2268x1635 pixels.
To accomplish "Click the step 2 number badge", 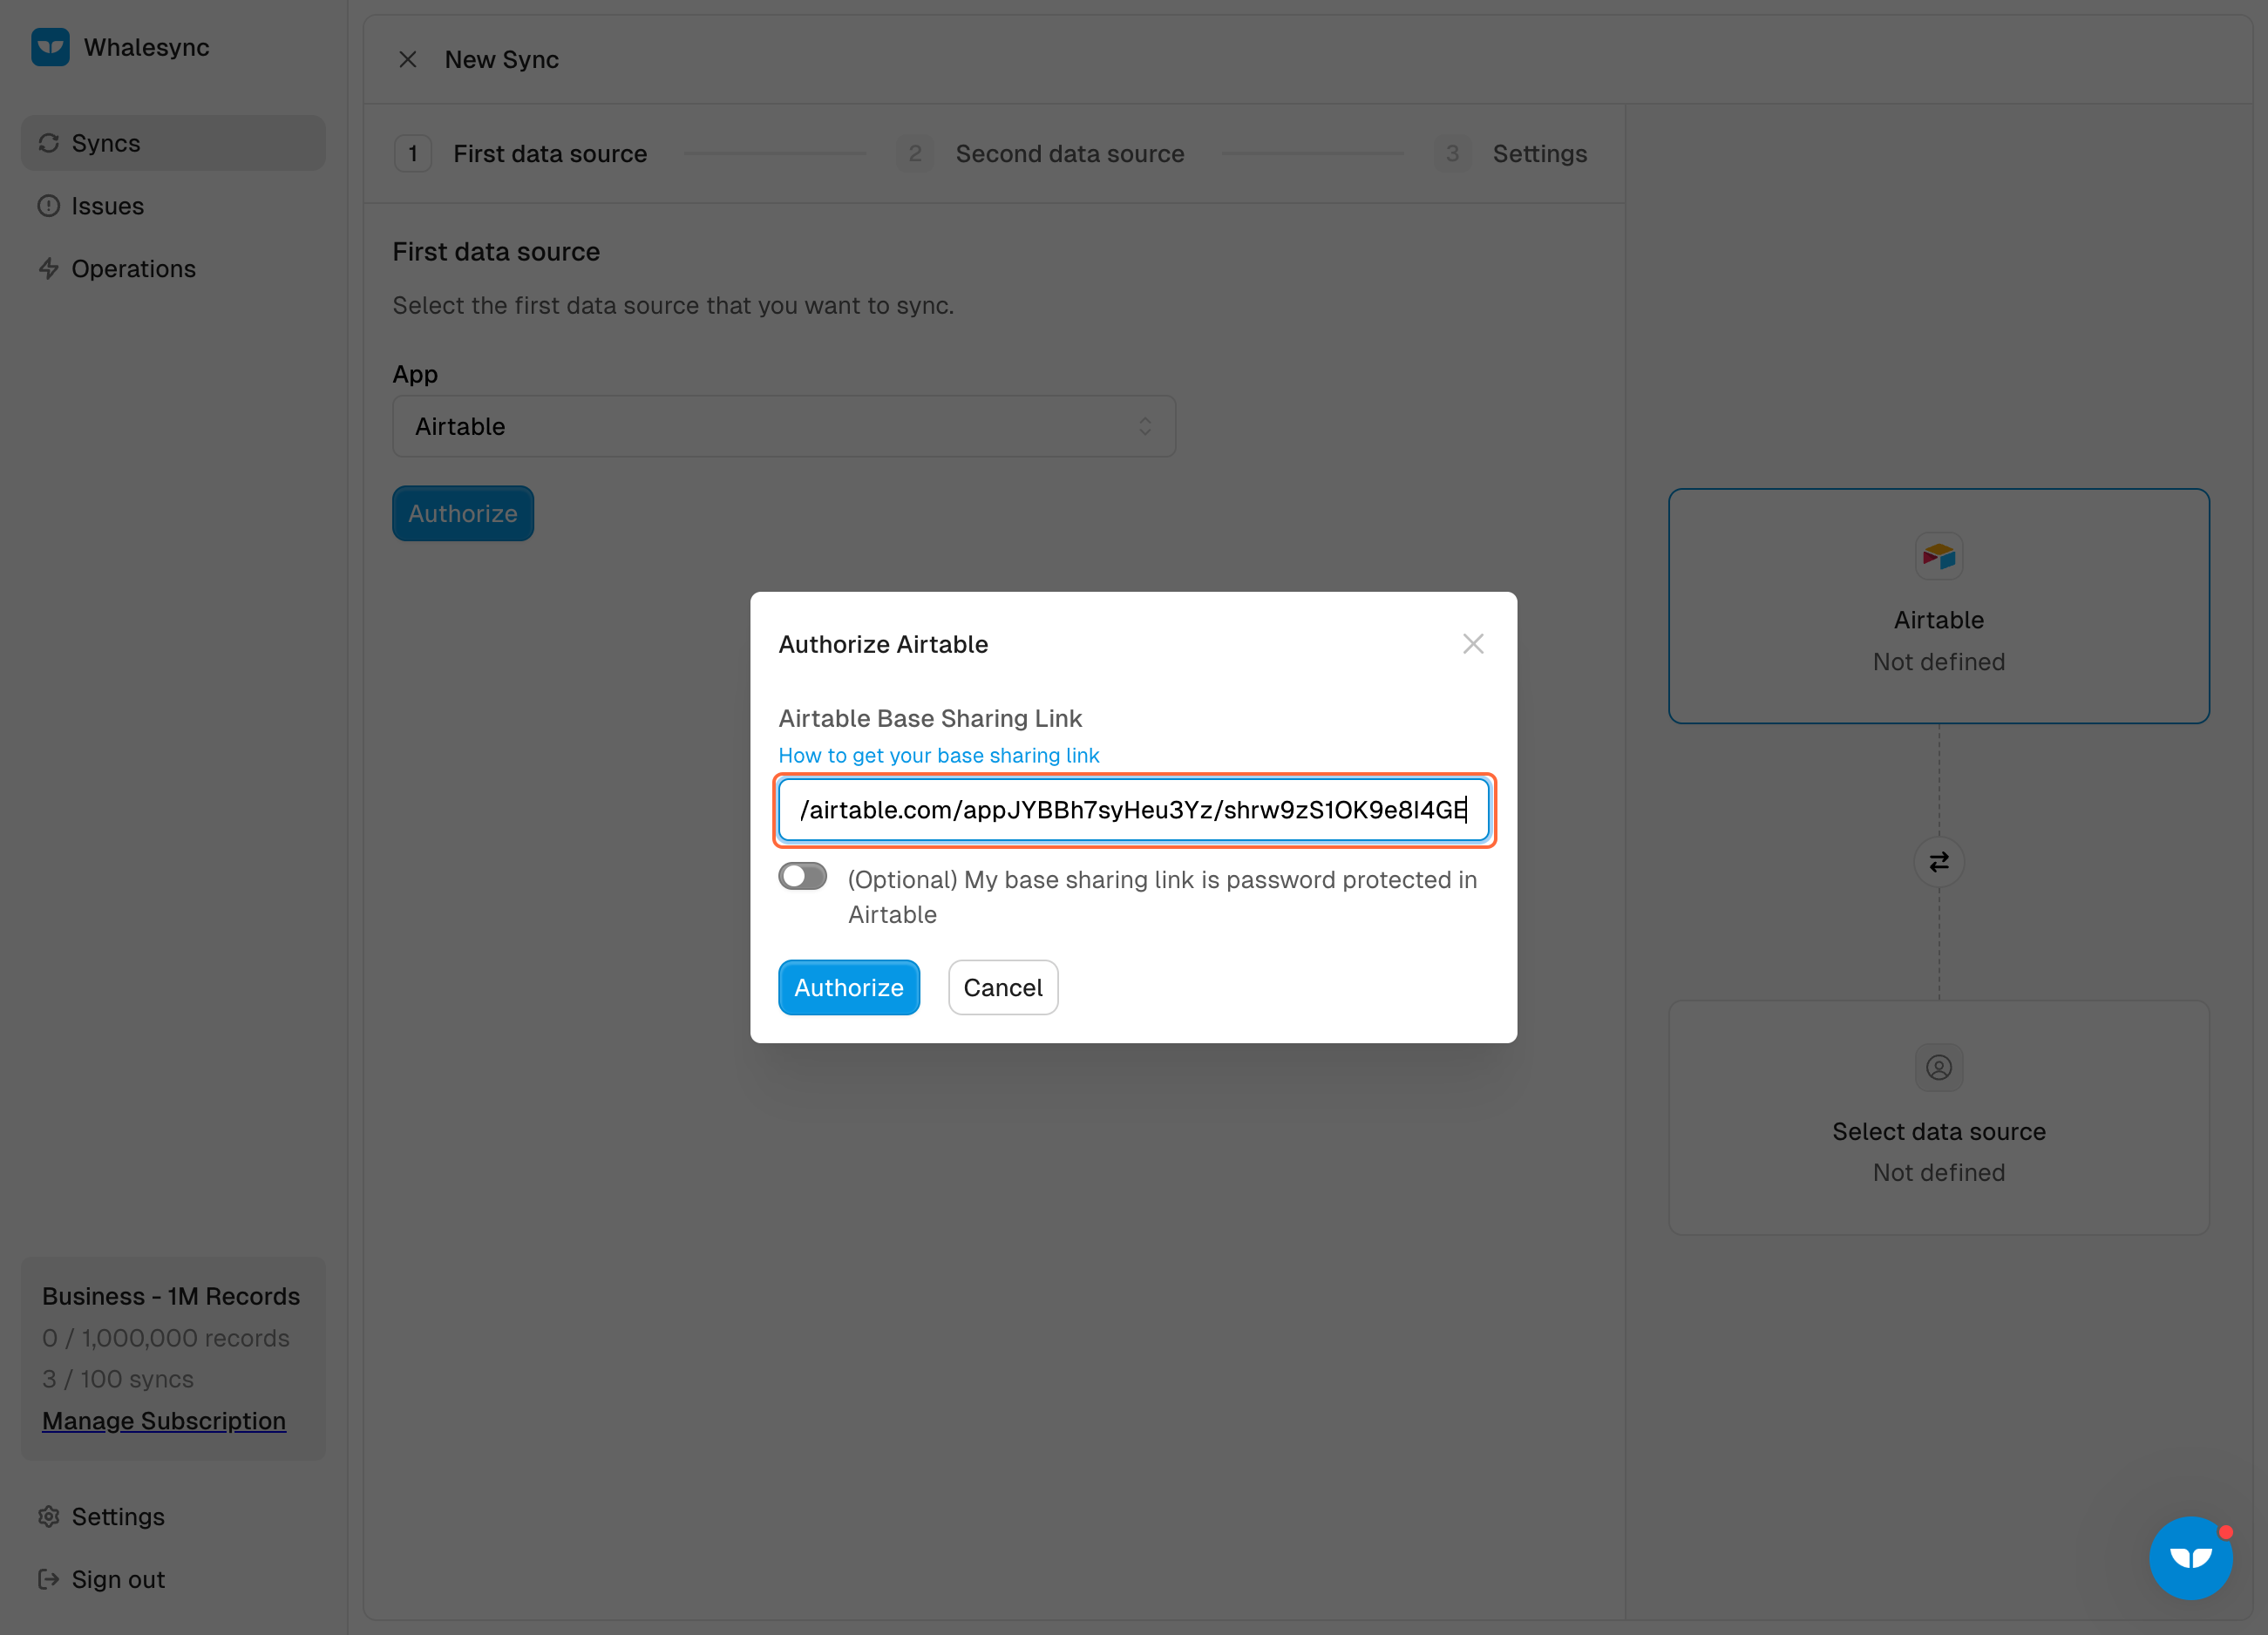I will [x=915, y=154].
